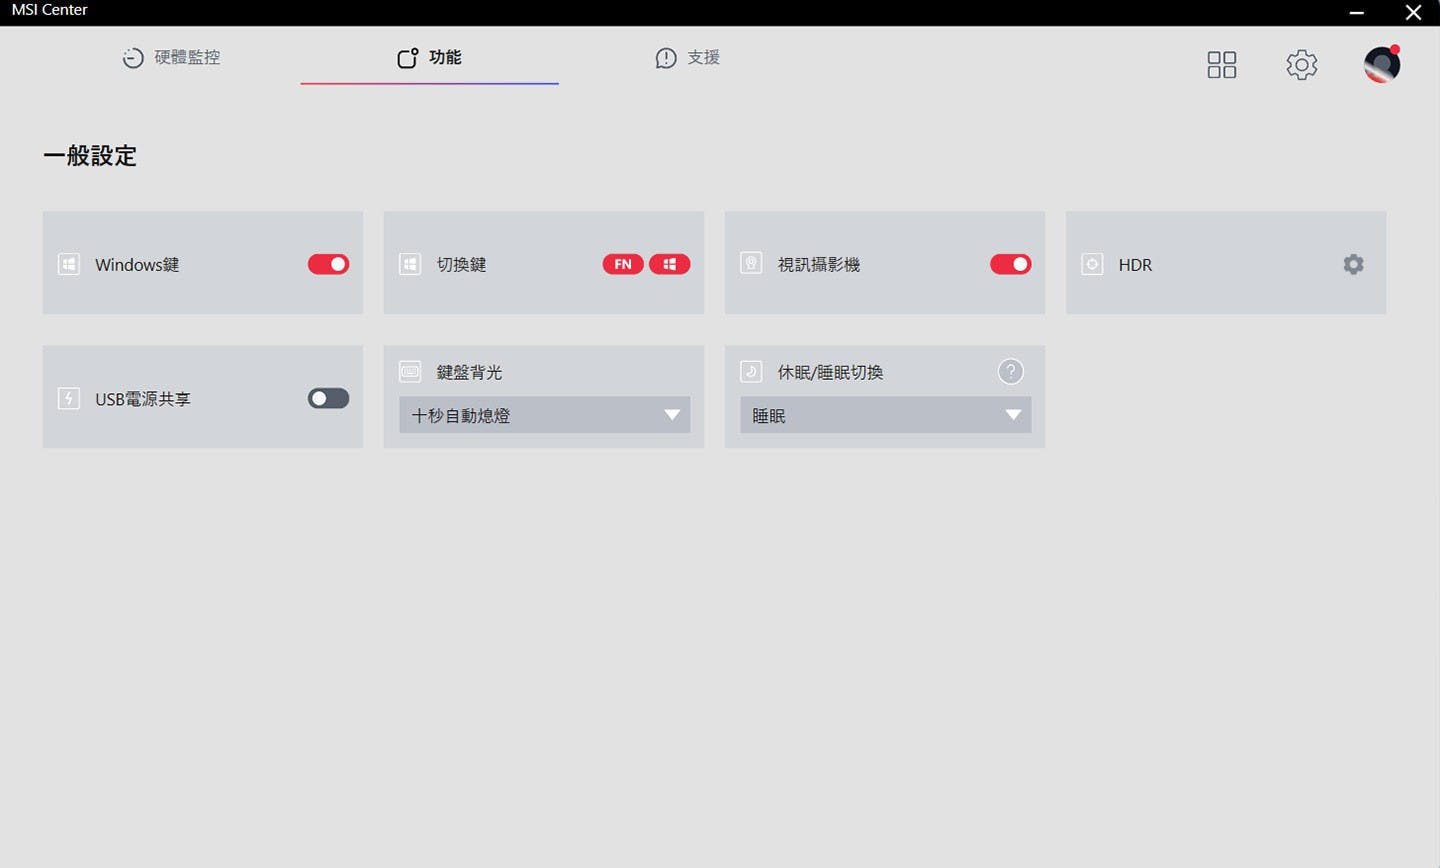Open help for 休眠/睡眠切換
This screenshot has width=1440, height=868.
click(x=1011, y=372)
